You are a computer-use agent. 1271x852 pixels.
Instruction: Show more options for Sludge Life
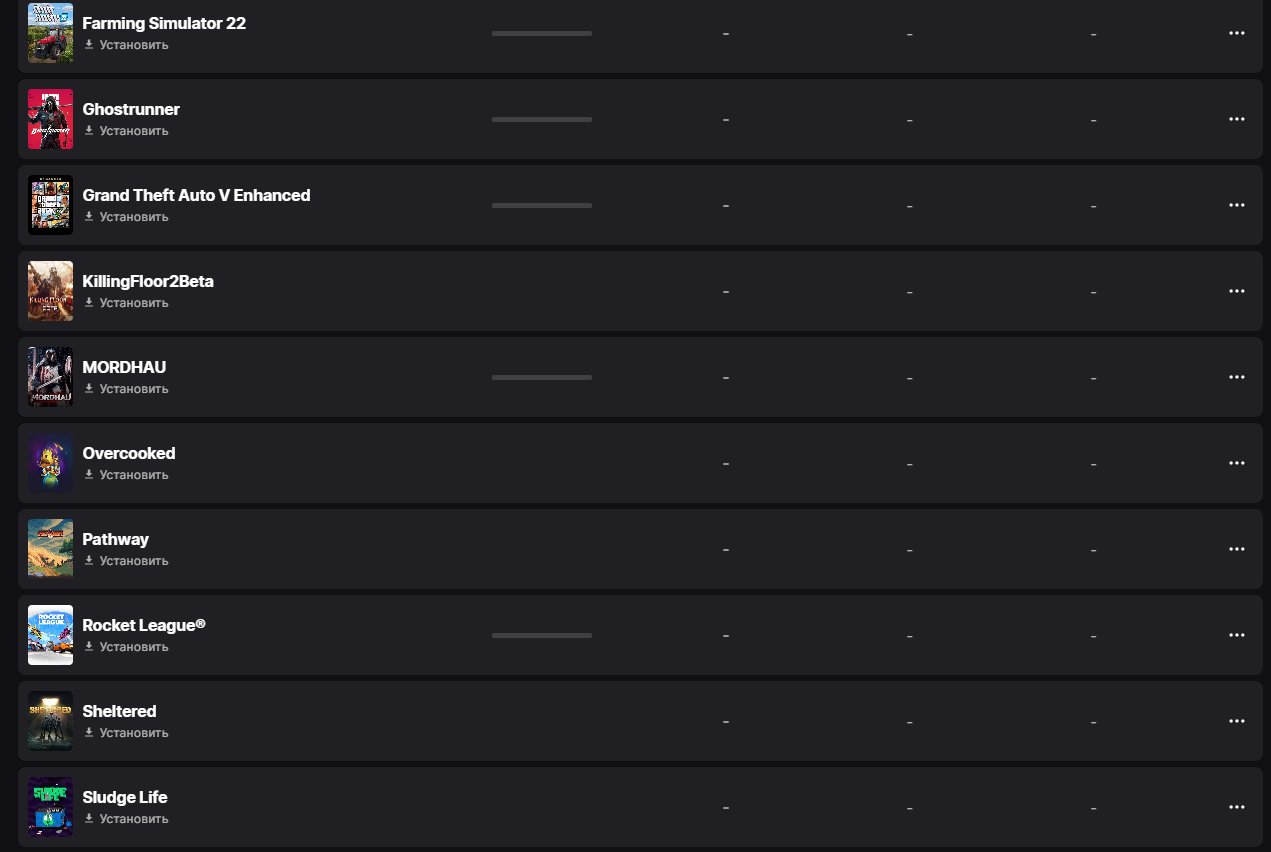point(1236,807)
